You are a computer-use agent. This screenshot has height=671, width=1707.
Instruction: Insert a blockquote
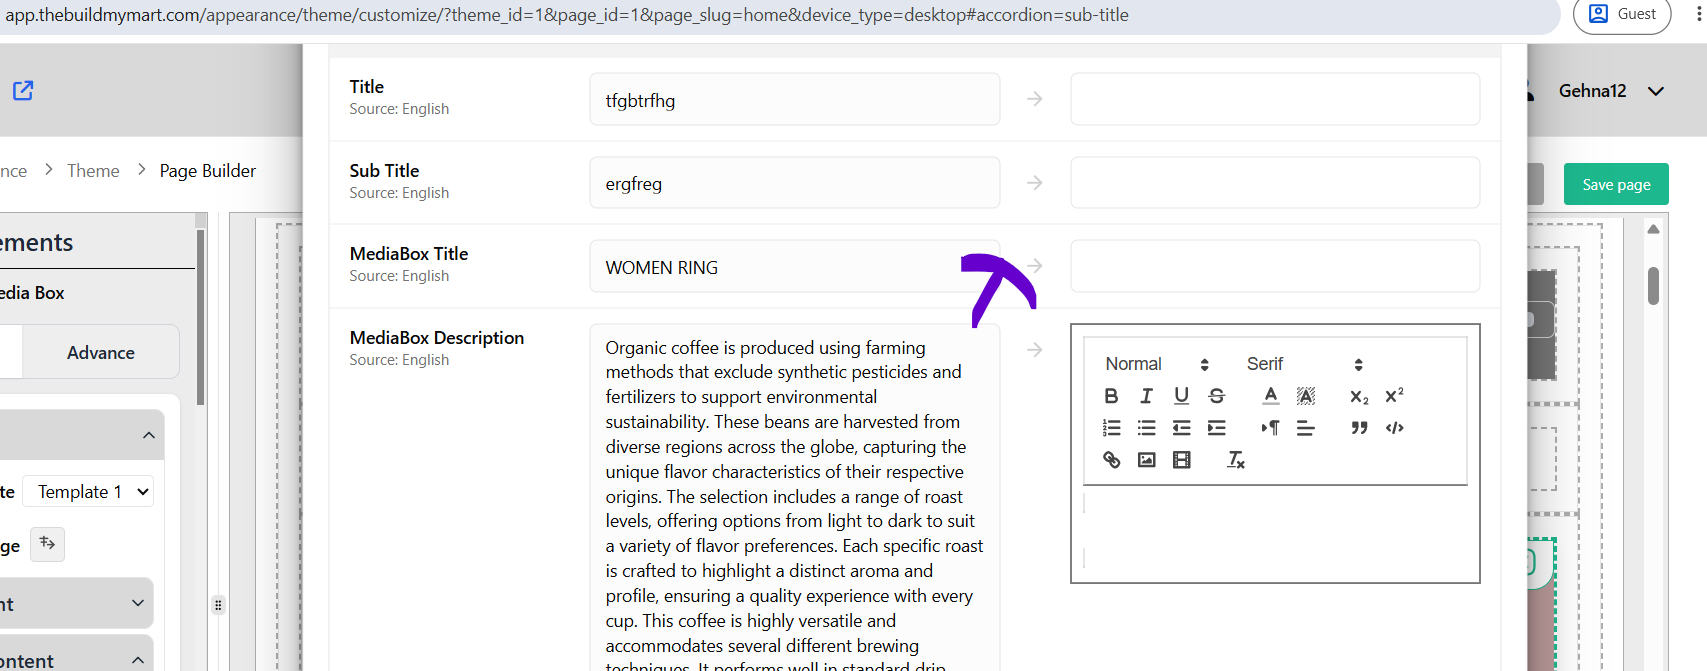1359,428
